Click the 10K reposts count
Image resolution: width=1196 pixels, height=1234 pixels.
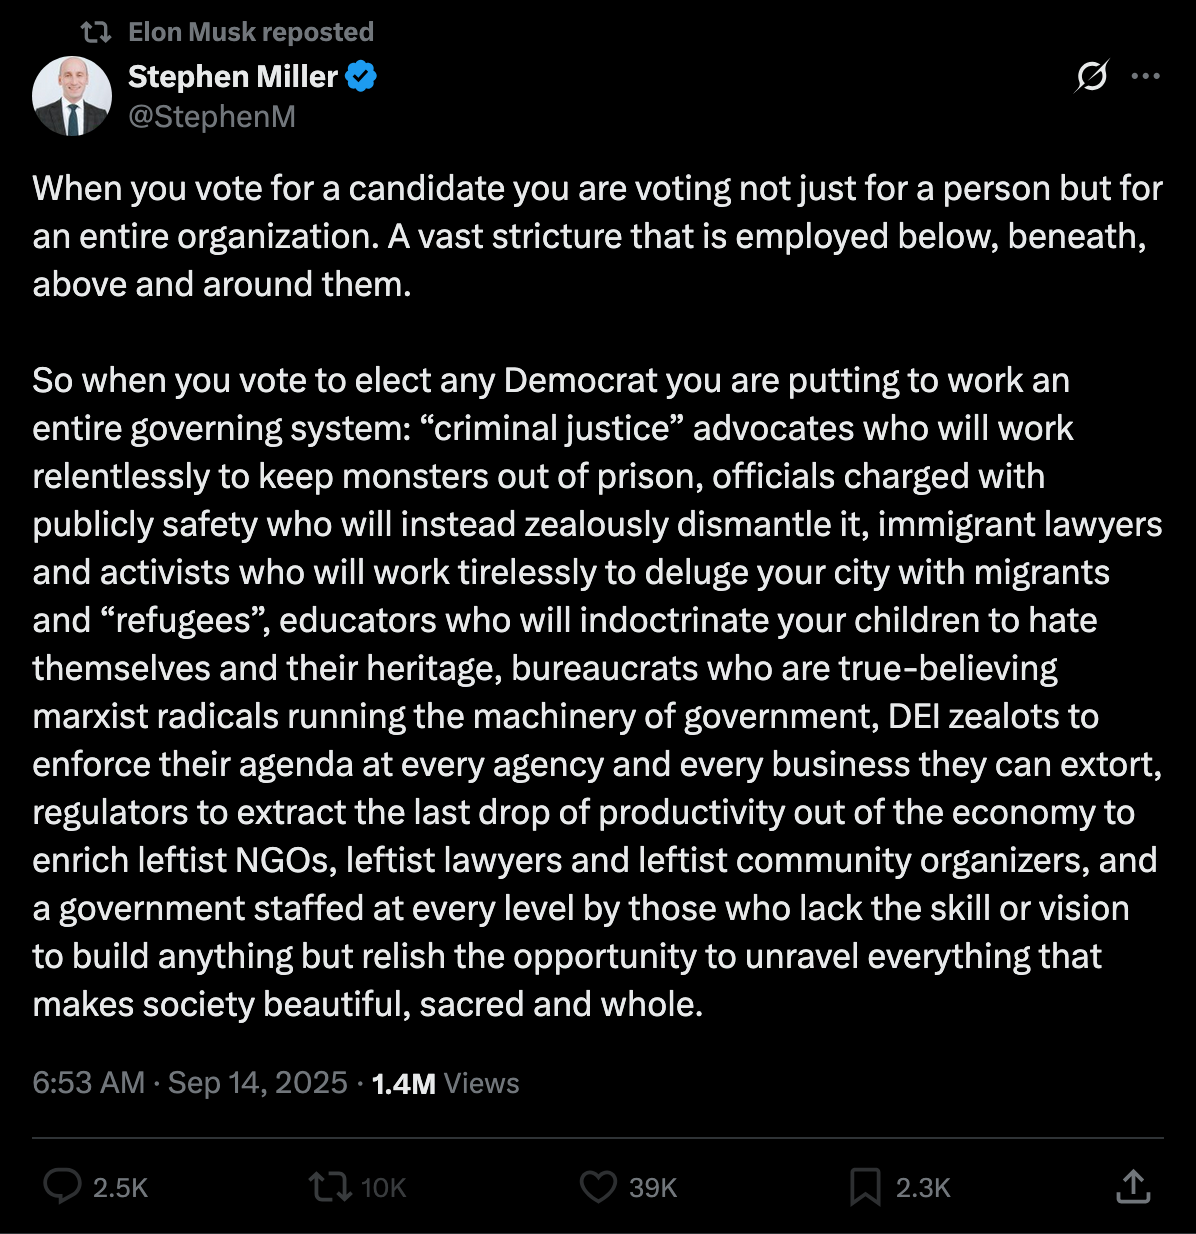point(384,1188)
